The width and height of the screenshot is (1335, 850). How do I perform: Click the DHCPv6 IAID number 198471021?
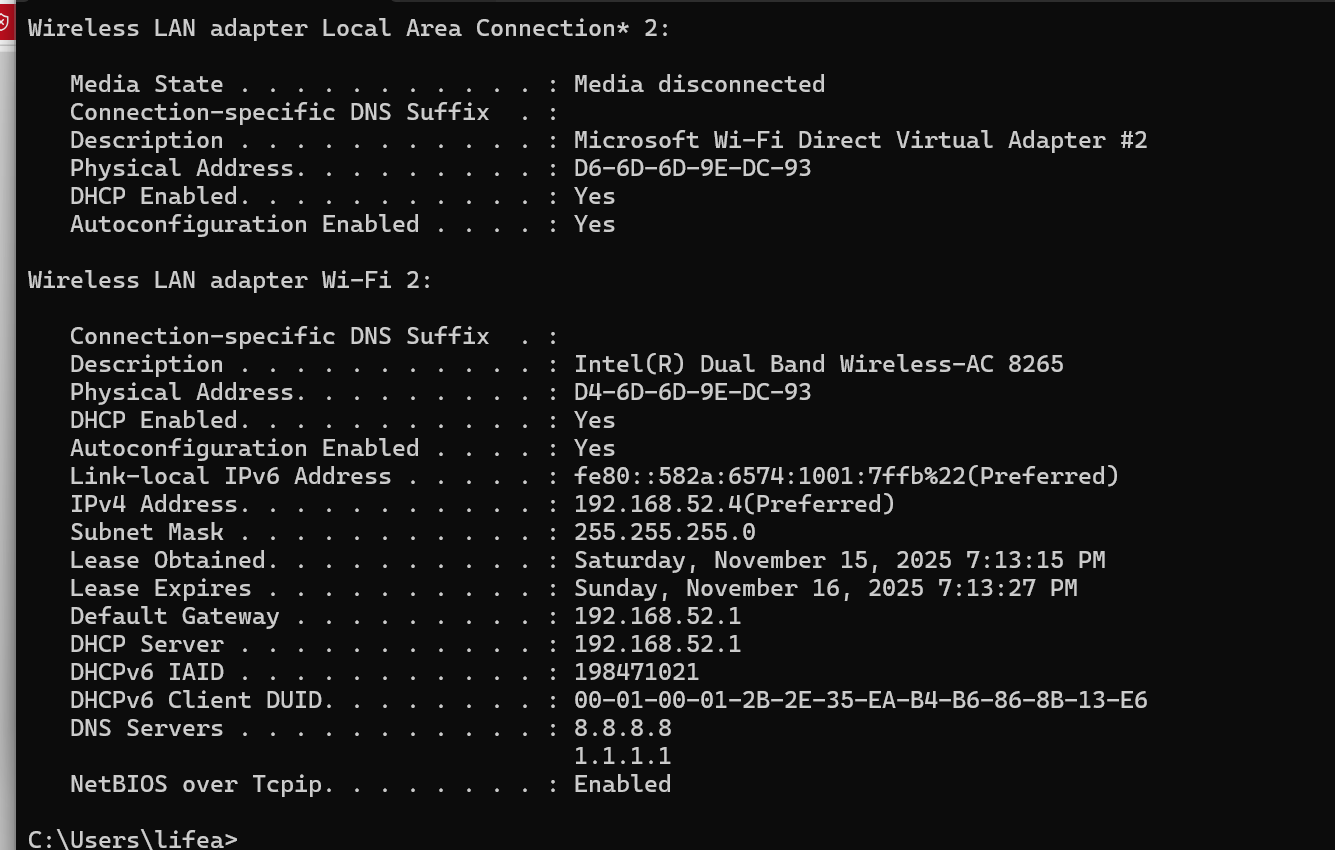[636, 672]
